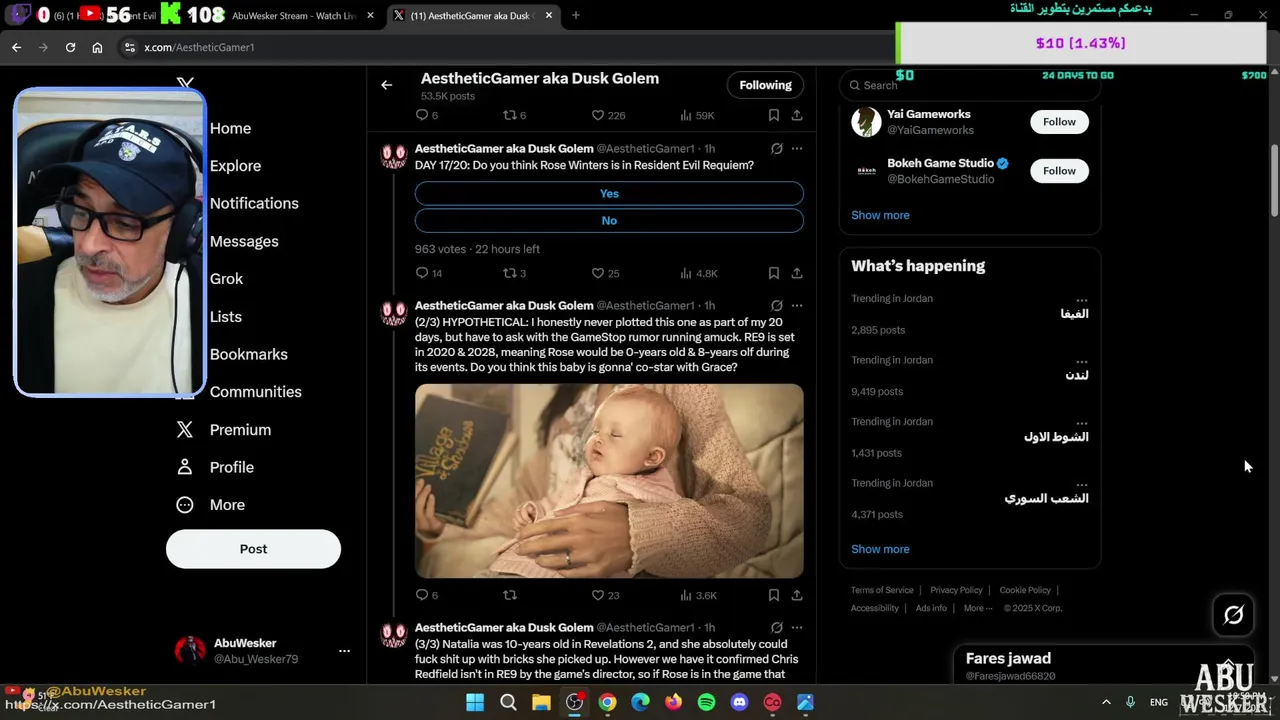
Task: Open Grok in the sidebar
Action: 226,279
